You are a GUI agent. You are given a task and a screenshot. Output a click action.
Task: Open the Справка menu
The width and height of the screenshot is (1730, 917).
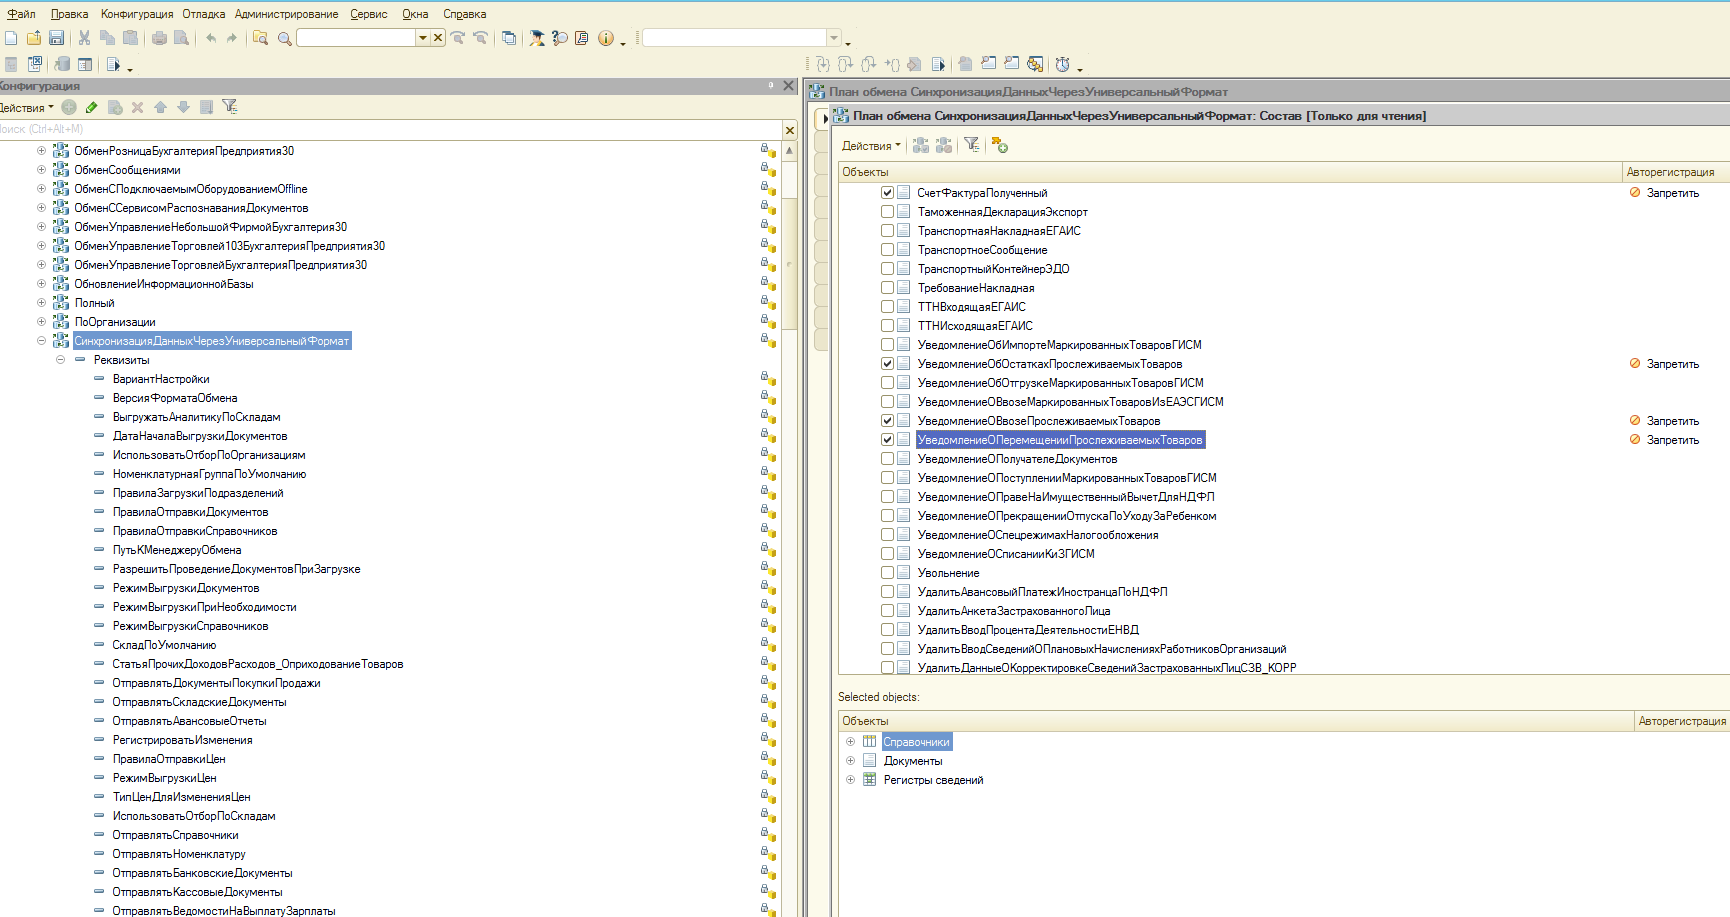click(465, 14)
